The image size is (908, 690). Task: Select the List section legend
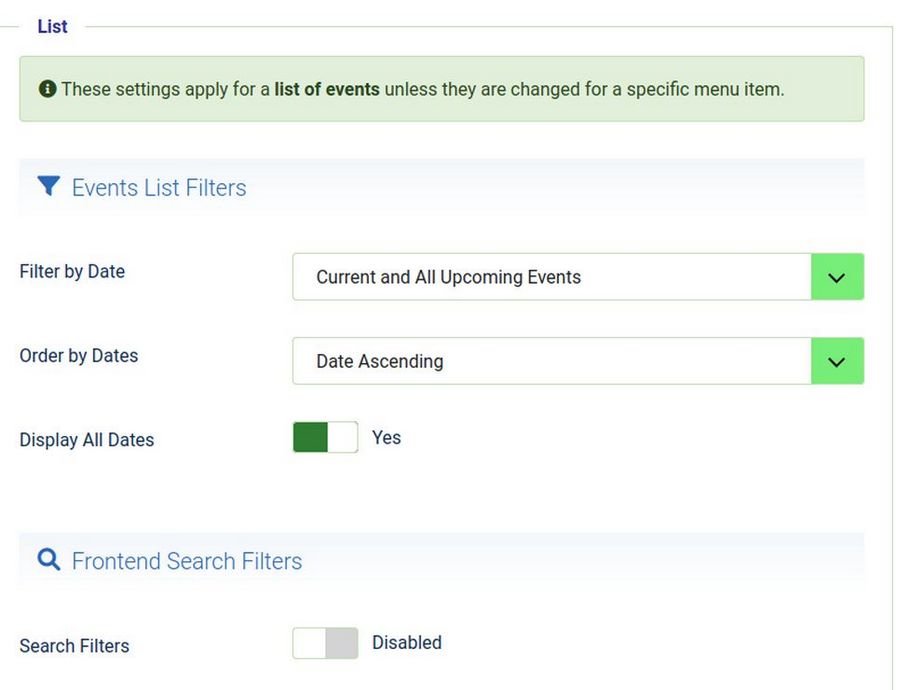[52, 27]
